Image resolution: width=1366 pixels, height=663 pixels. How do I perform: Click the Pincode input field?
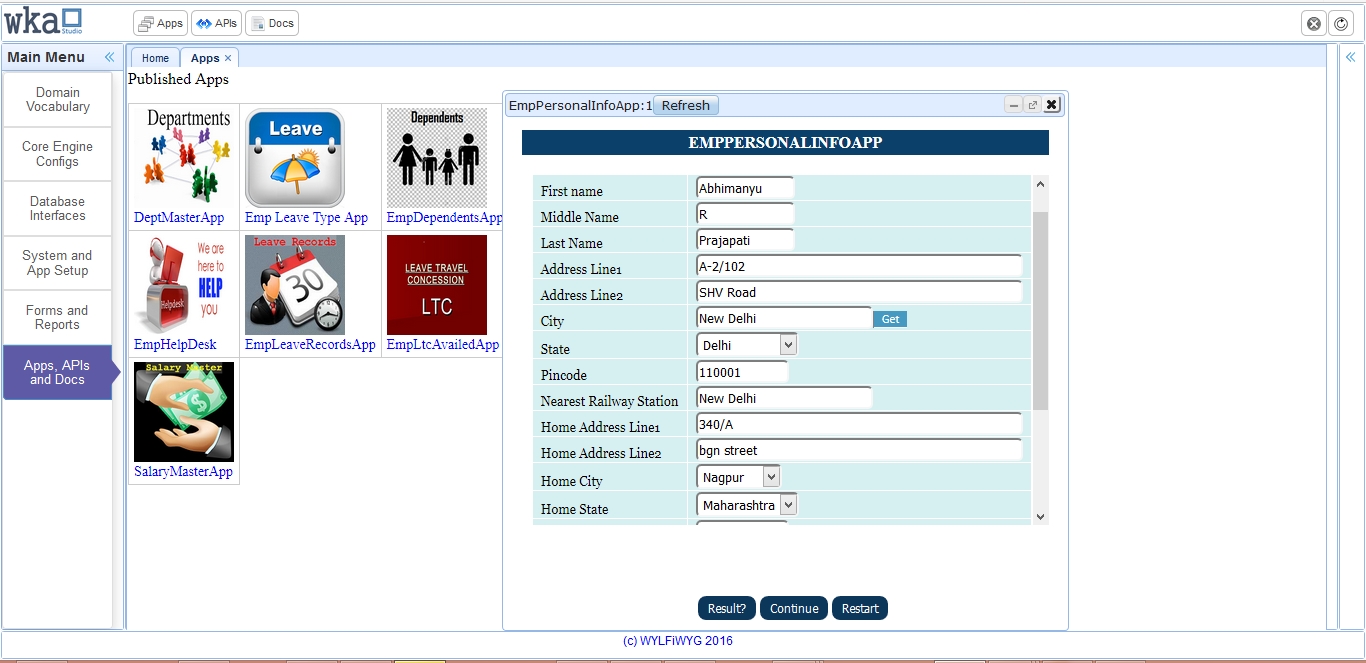coord(742,372)
